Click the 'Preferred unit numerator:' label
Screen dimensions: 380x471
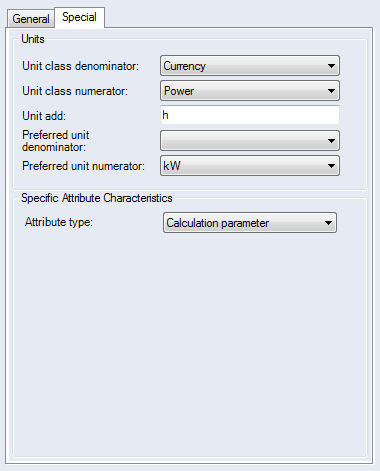point(83,166)
